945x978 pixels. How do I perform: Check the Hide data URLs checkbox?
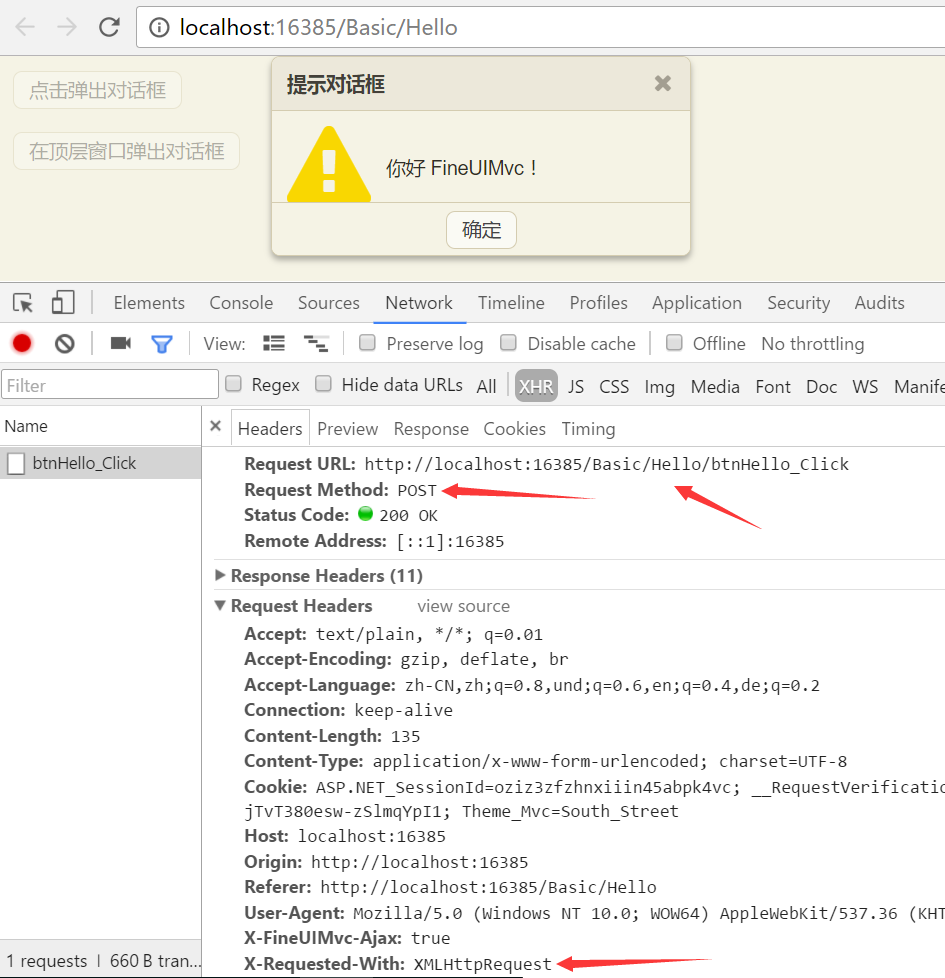323,384
